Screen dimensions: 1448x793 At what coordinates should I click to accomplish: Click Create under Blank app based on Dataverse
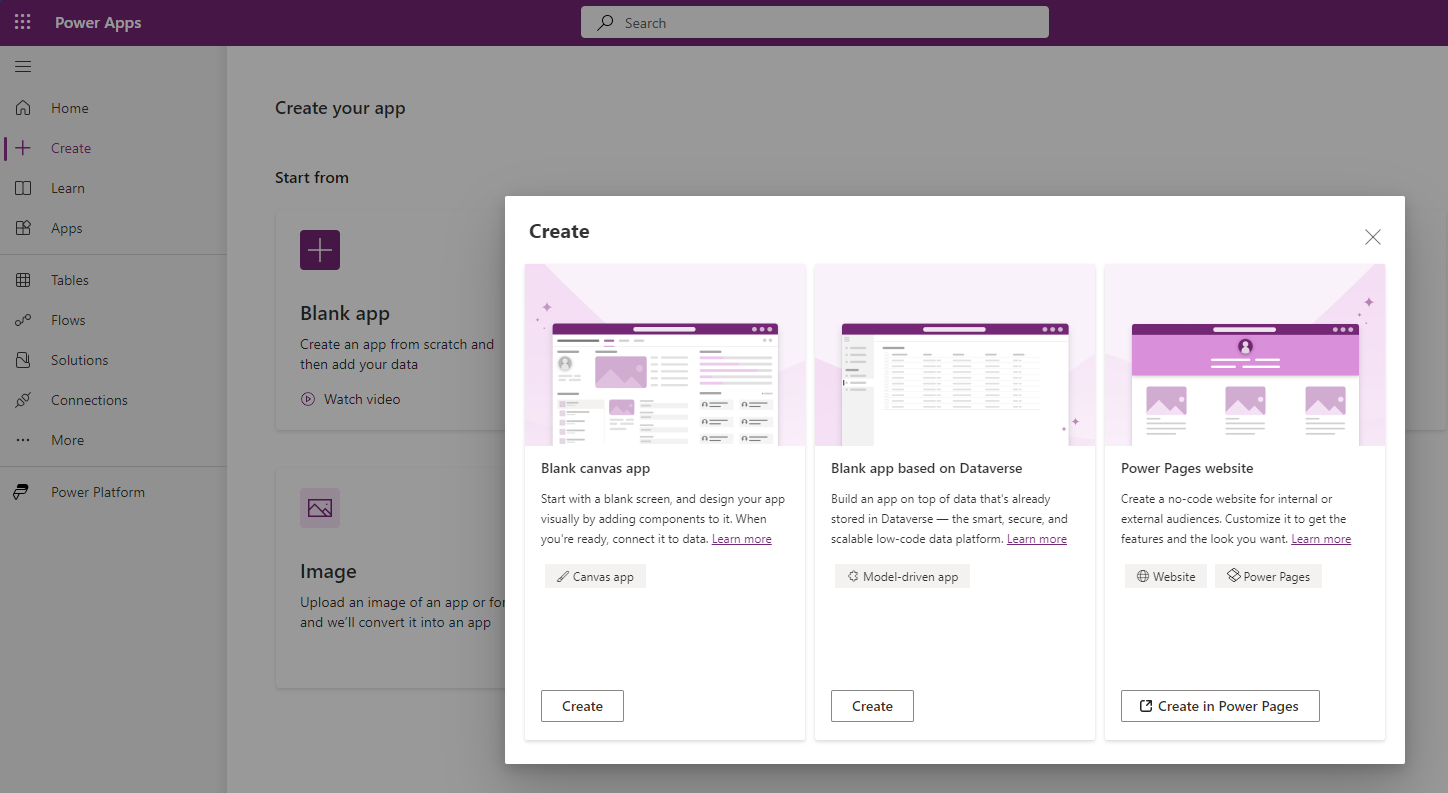872,706
